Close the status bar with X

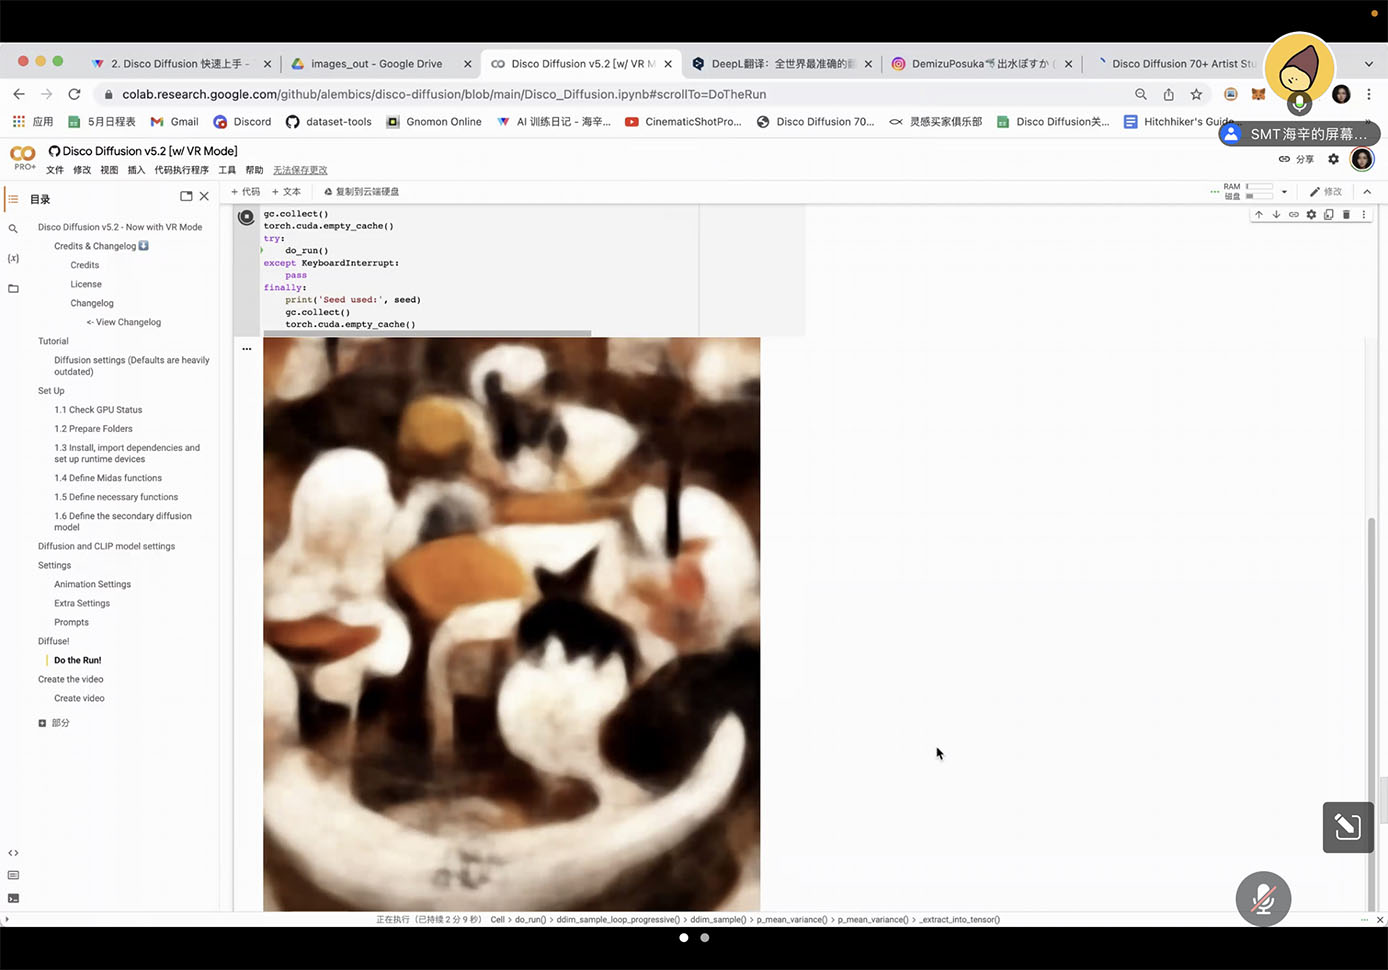pos(1380,919)
